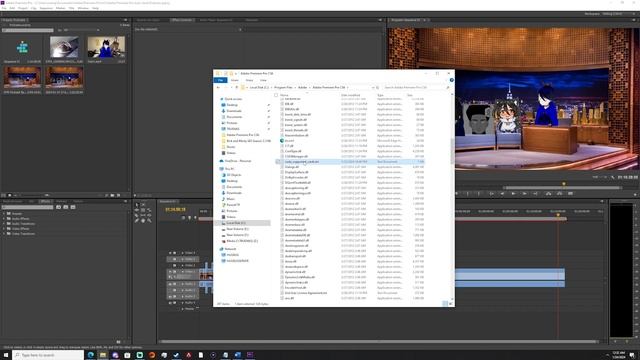Select the Ripple Edit tool
The width and height of the screenshot is (640, 360).
[x=137, y=210]
